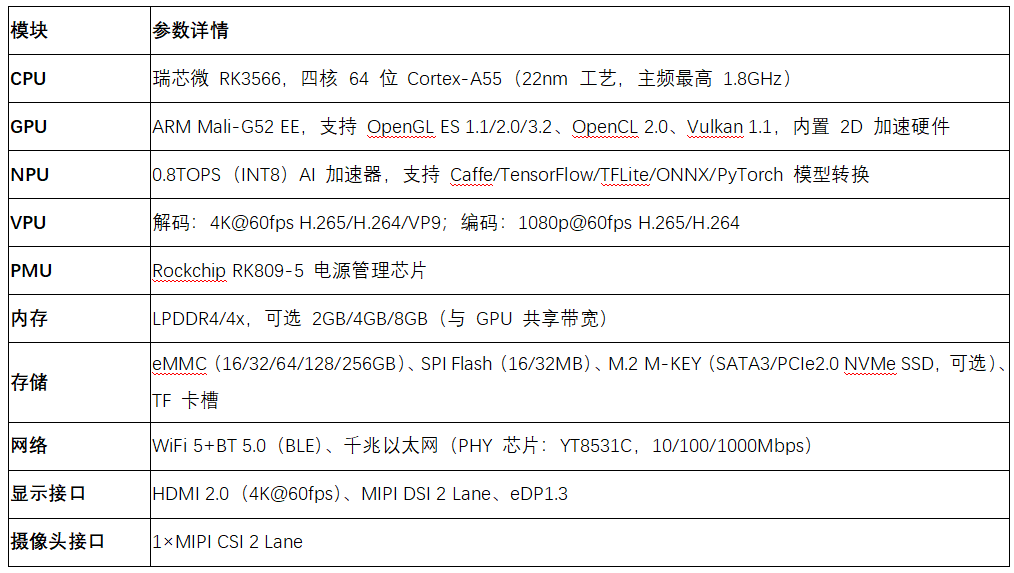Click the VPU row label
This screenshot has width=1014, height=573.
[28, 223]
